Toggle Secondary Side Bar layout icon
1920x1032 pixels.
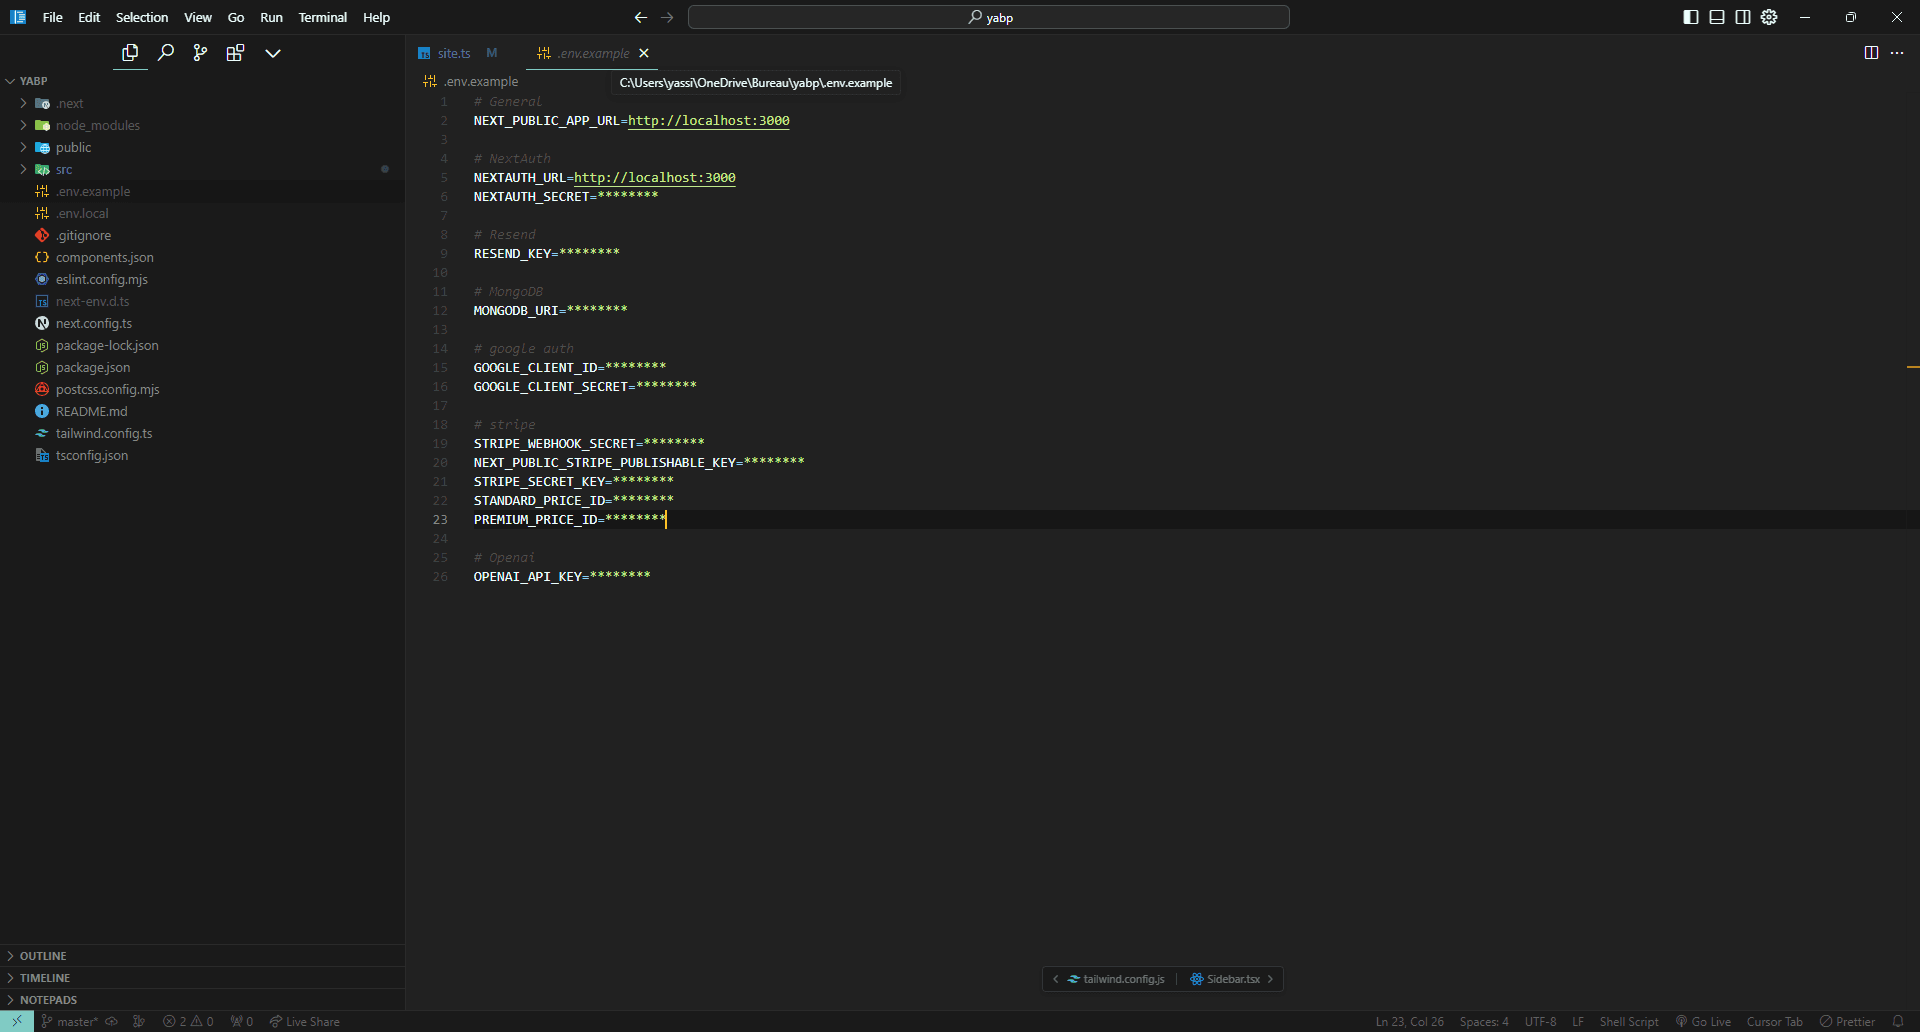pyautogui.click(x=1743, y=17)
